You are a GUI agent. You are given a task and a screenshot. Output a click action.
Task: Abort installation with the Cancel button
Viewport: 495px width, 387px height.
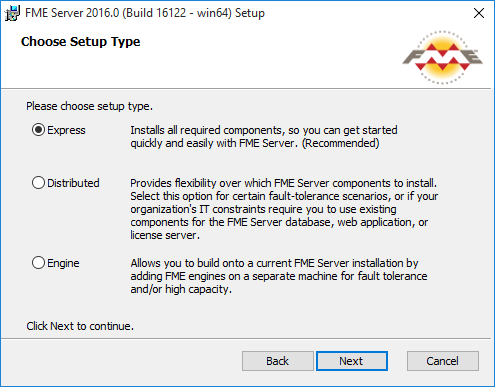coord(443,361)
